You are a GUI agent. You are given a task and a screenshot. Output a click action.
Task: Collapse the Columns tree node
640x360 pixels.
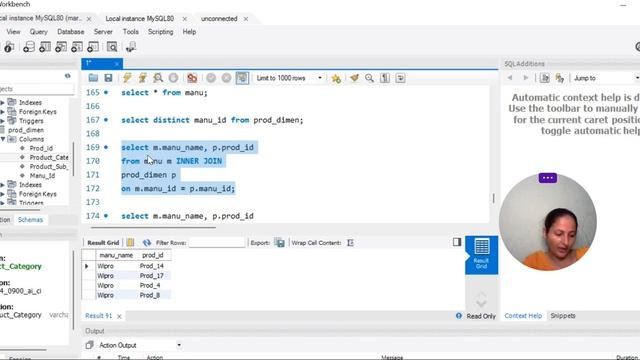[x=3, y=139]
